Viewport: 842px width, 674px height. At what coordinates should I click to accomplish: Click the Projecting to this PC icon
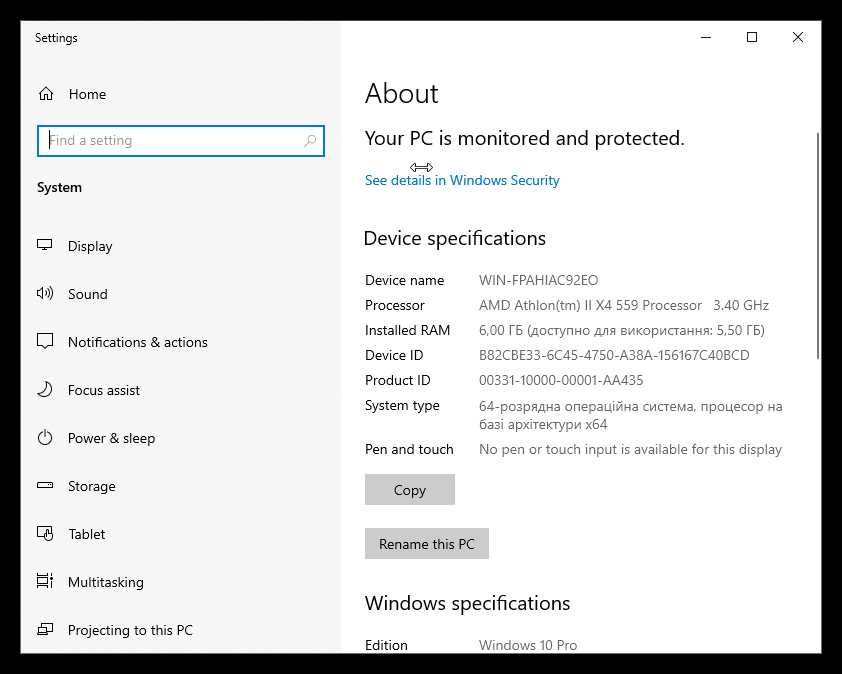(x=45, y=630)
